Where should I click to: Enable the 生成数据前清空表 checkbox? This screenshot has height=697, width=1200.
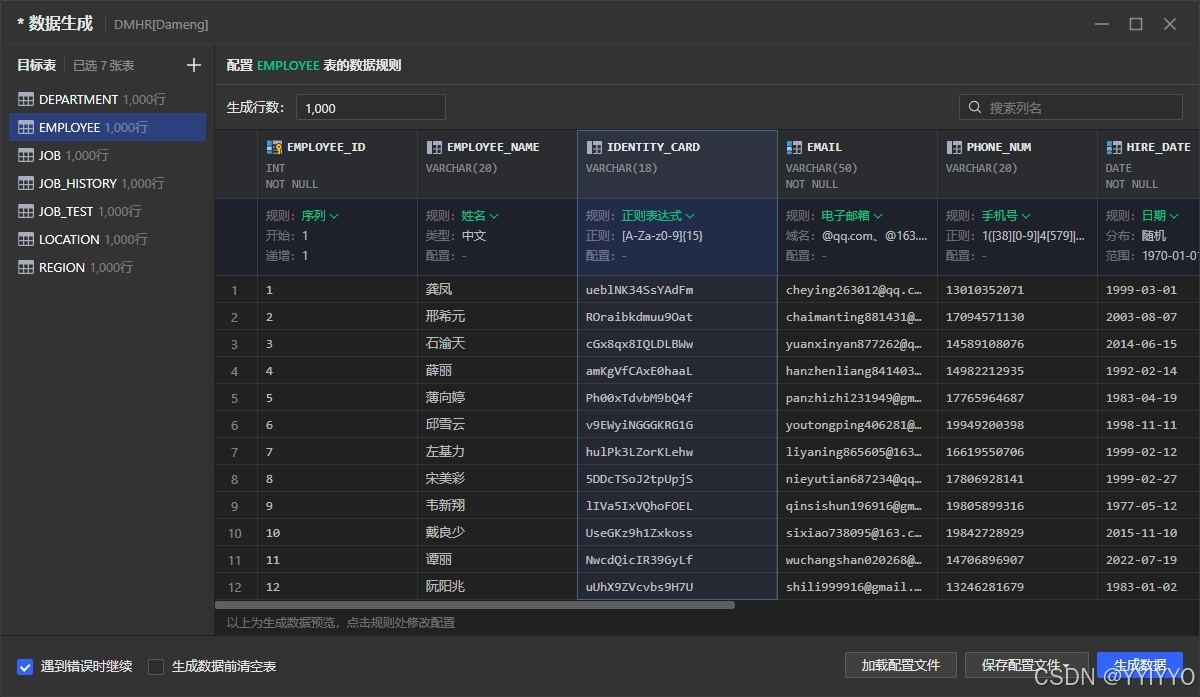point(156,667)
